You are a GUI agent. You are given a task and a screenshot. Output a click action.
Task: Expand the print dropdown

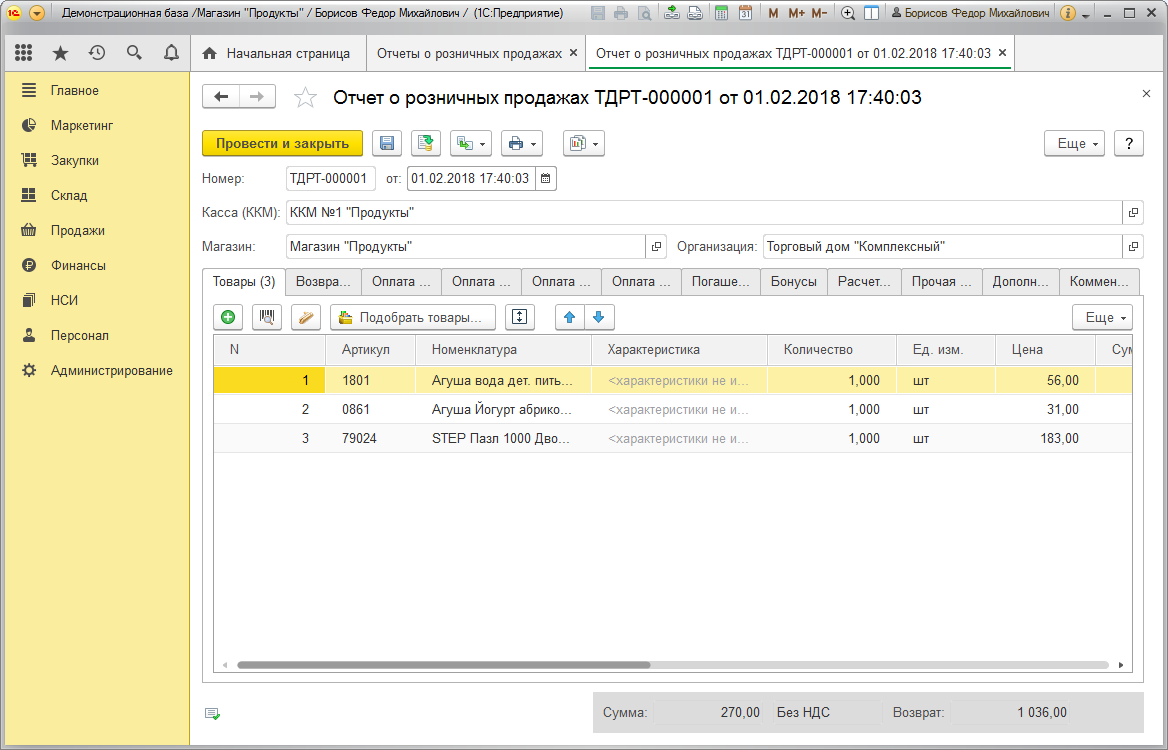(x=521, y=143)
